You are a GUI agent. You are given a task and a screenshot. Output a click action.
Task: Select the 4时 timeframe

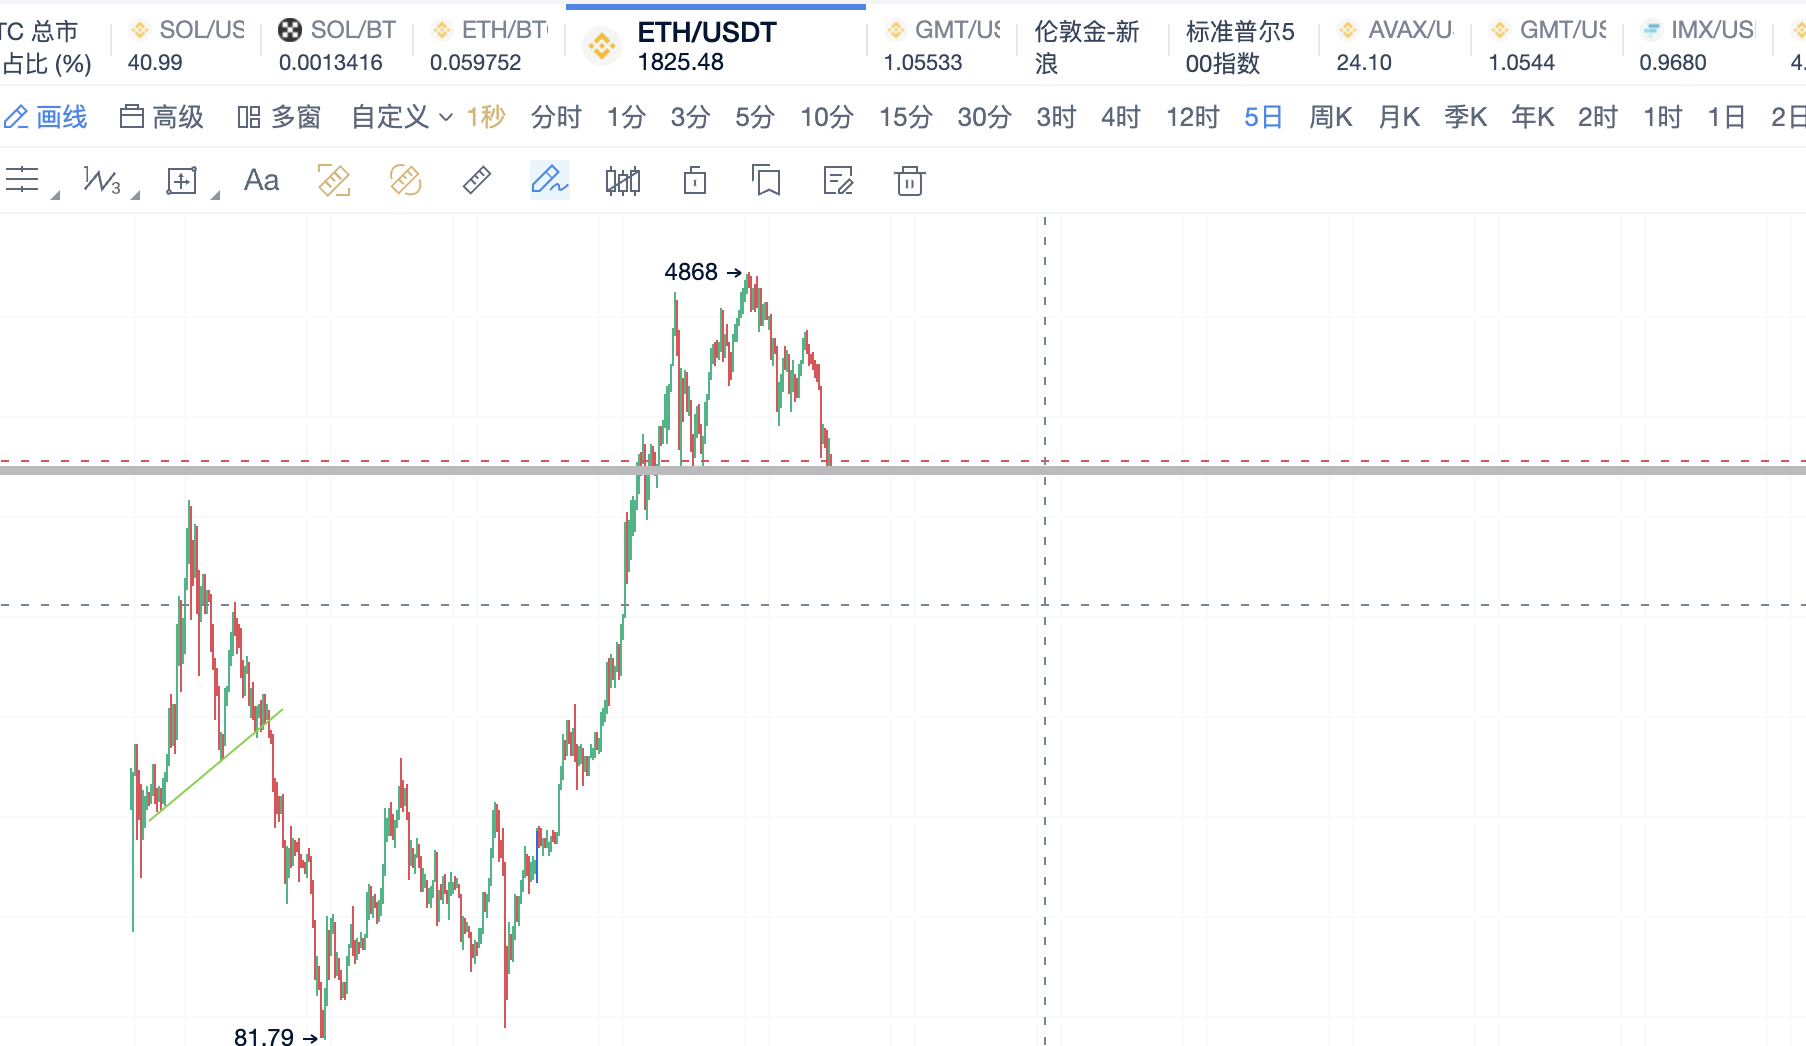coord(1121,117)
